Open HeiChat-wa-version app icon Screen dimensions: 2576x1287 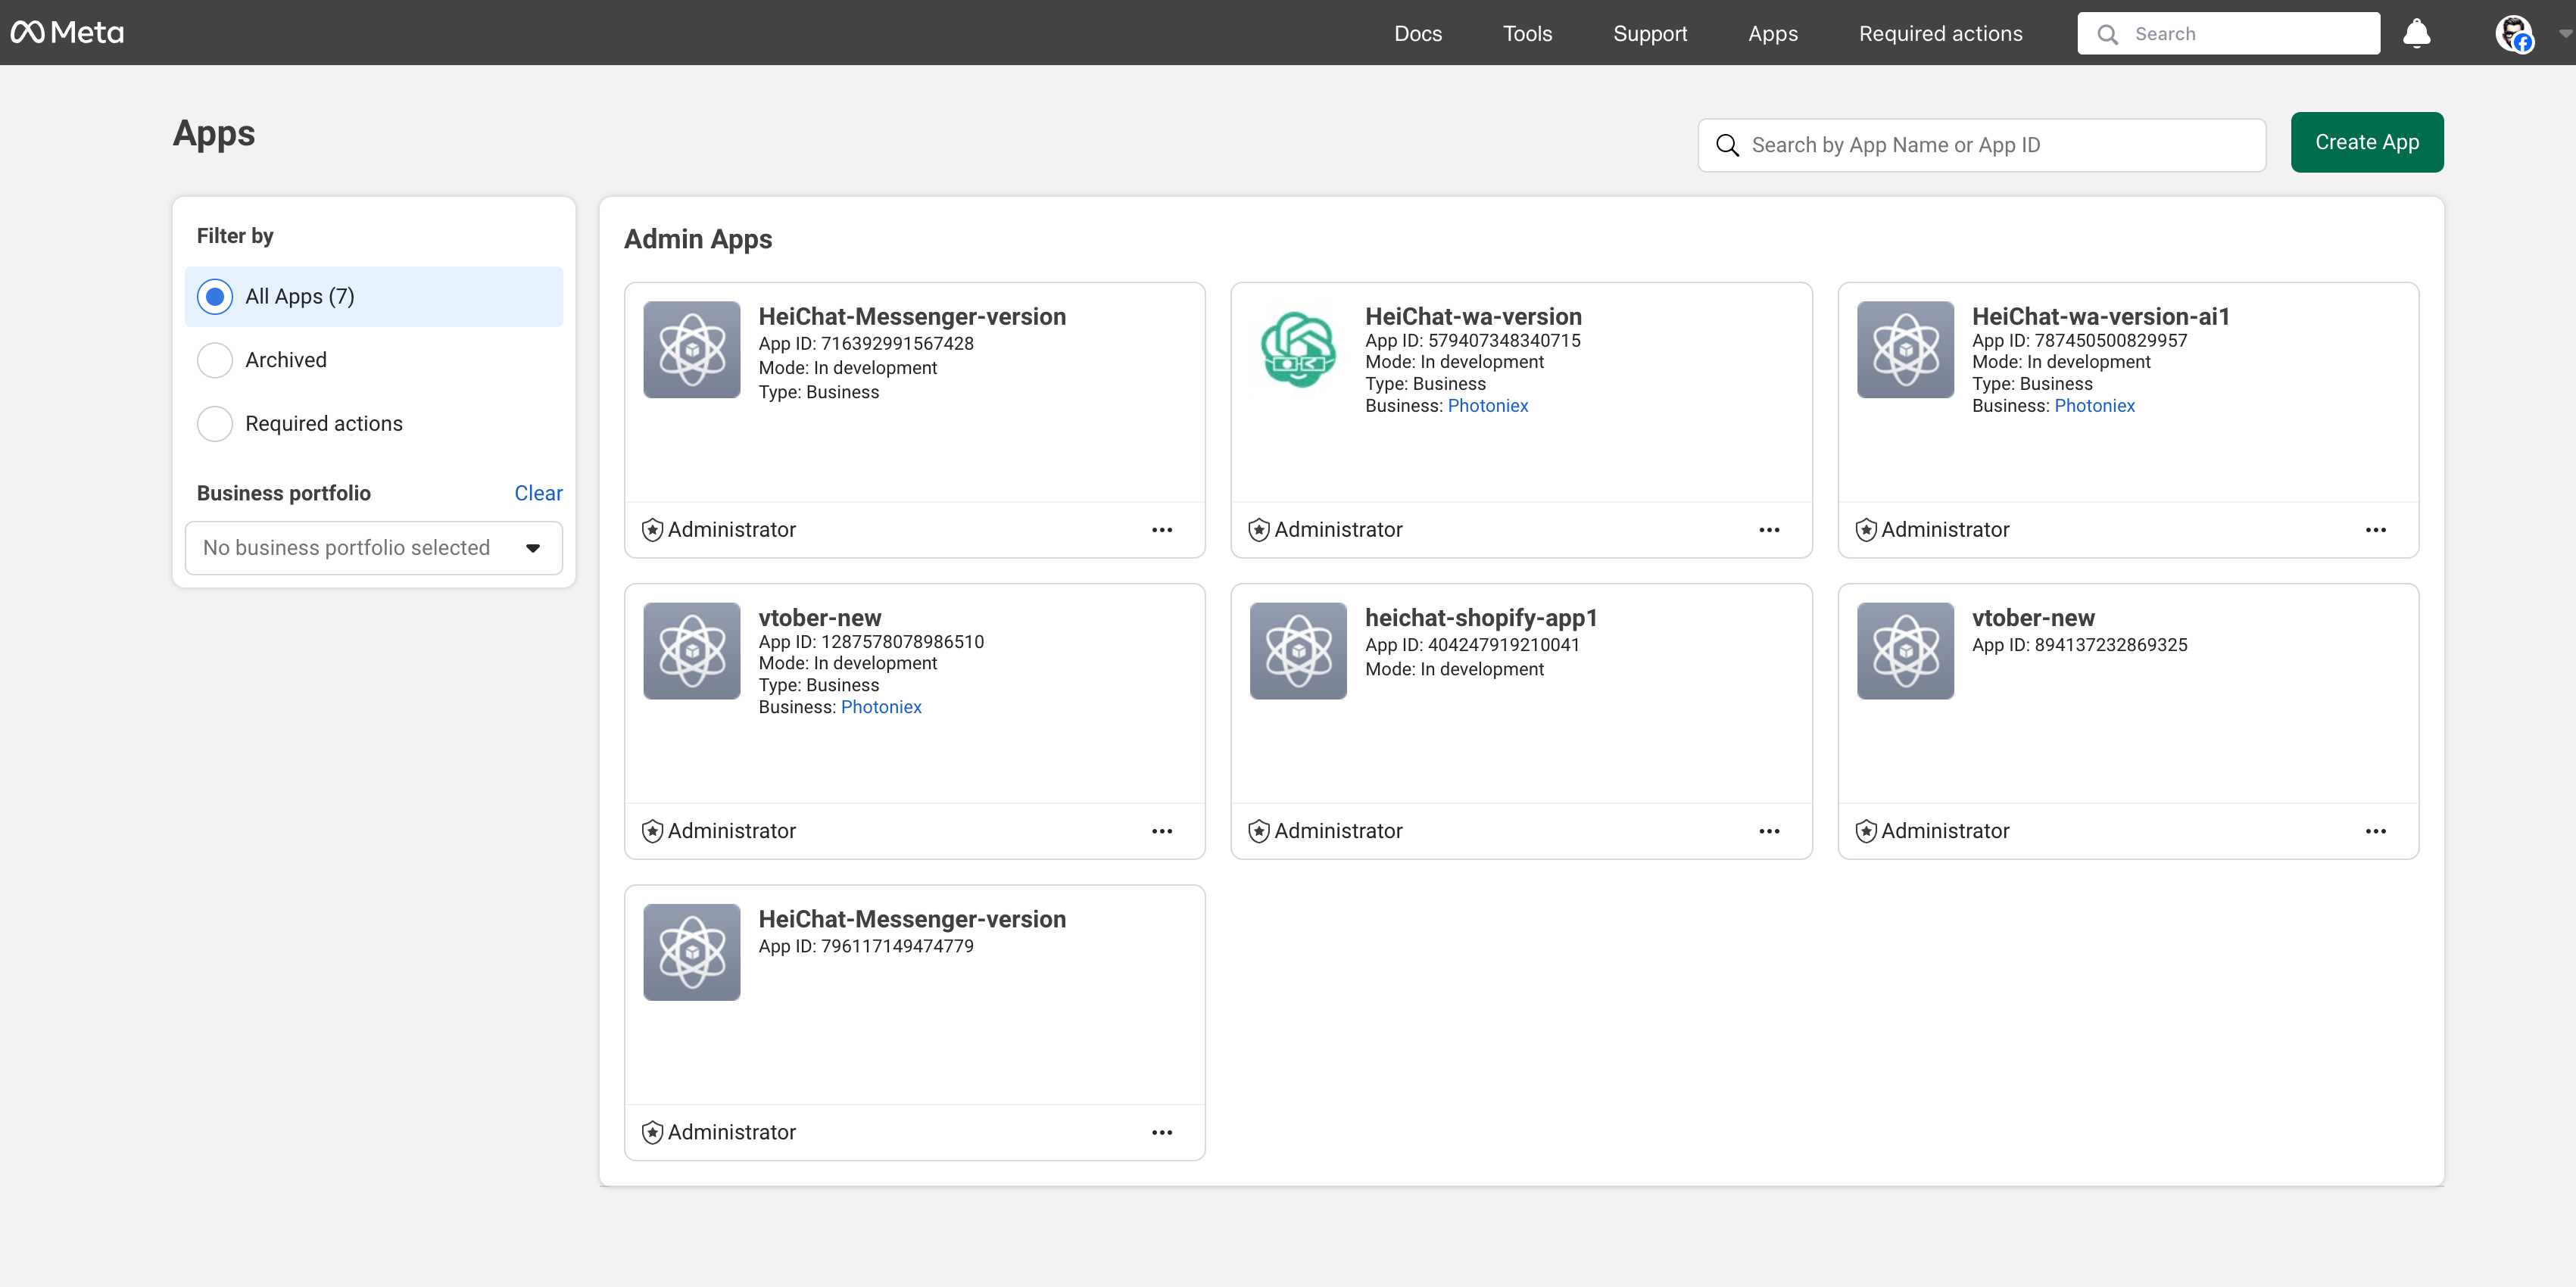(1298, 350)
